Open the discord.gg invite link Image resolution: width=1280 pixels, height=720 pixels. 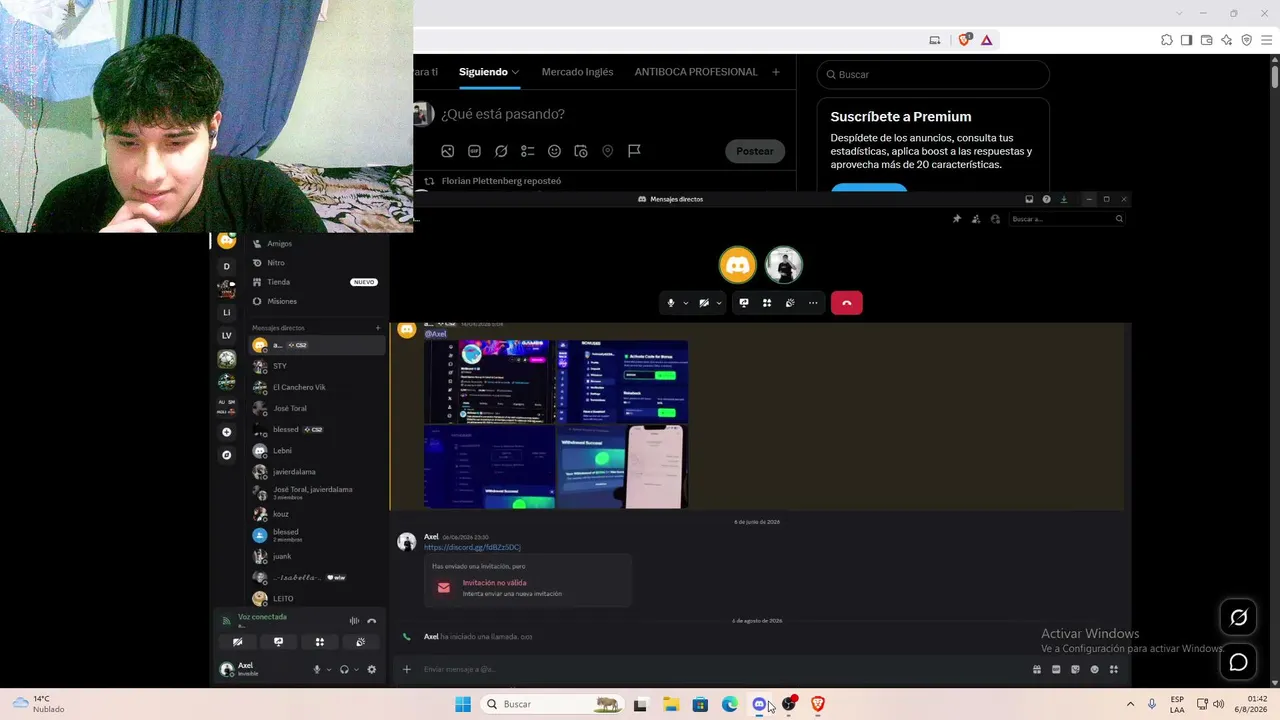click(x=472, y=548)
